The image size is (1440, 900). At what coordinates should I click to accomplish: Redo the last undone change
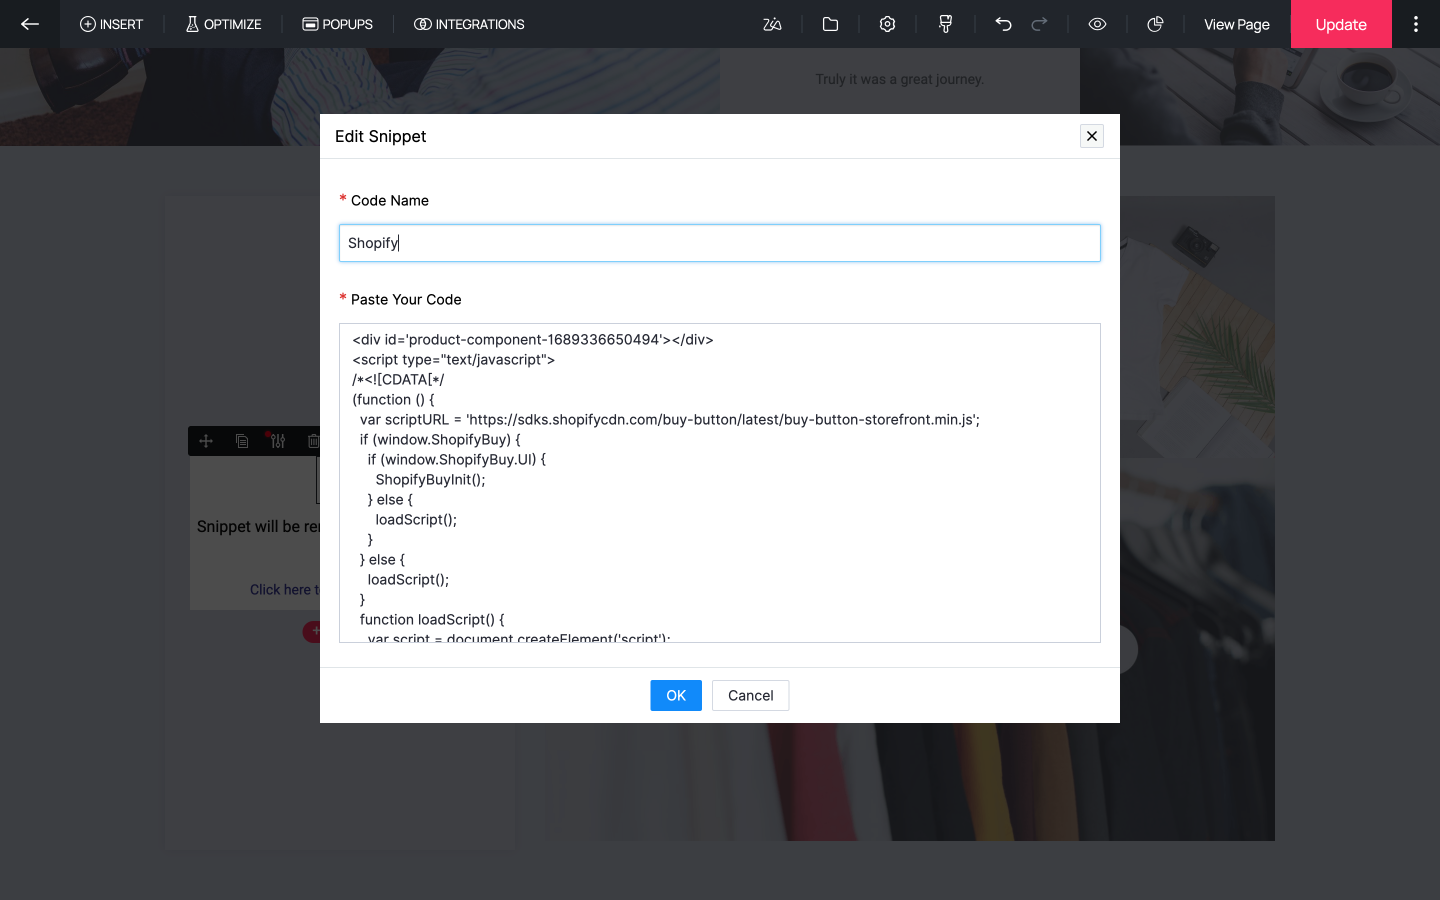coord(1040,24)
